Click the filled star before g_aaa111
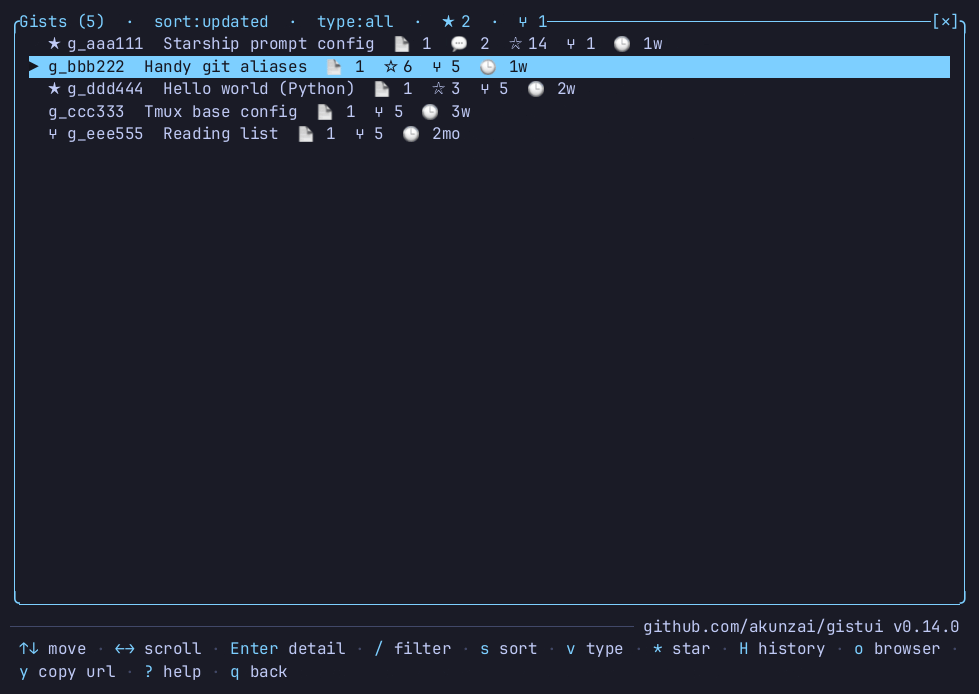 click(54, 44)
